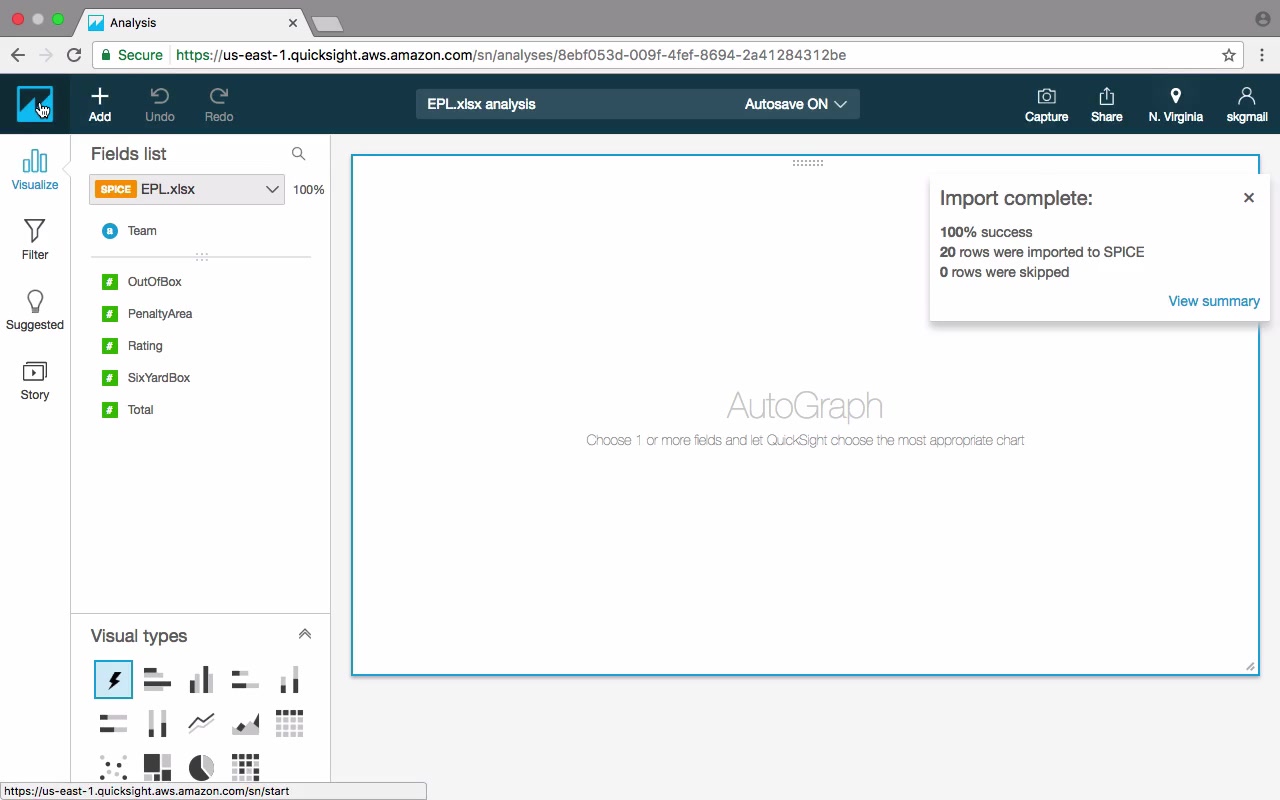This screenshot has height=800, width=1280.
Task: Search the Fields list
Action: click(x=298, y=154)
